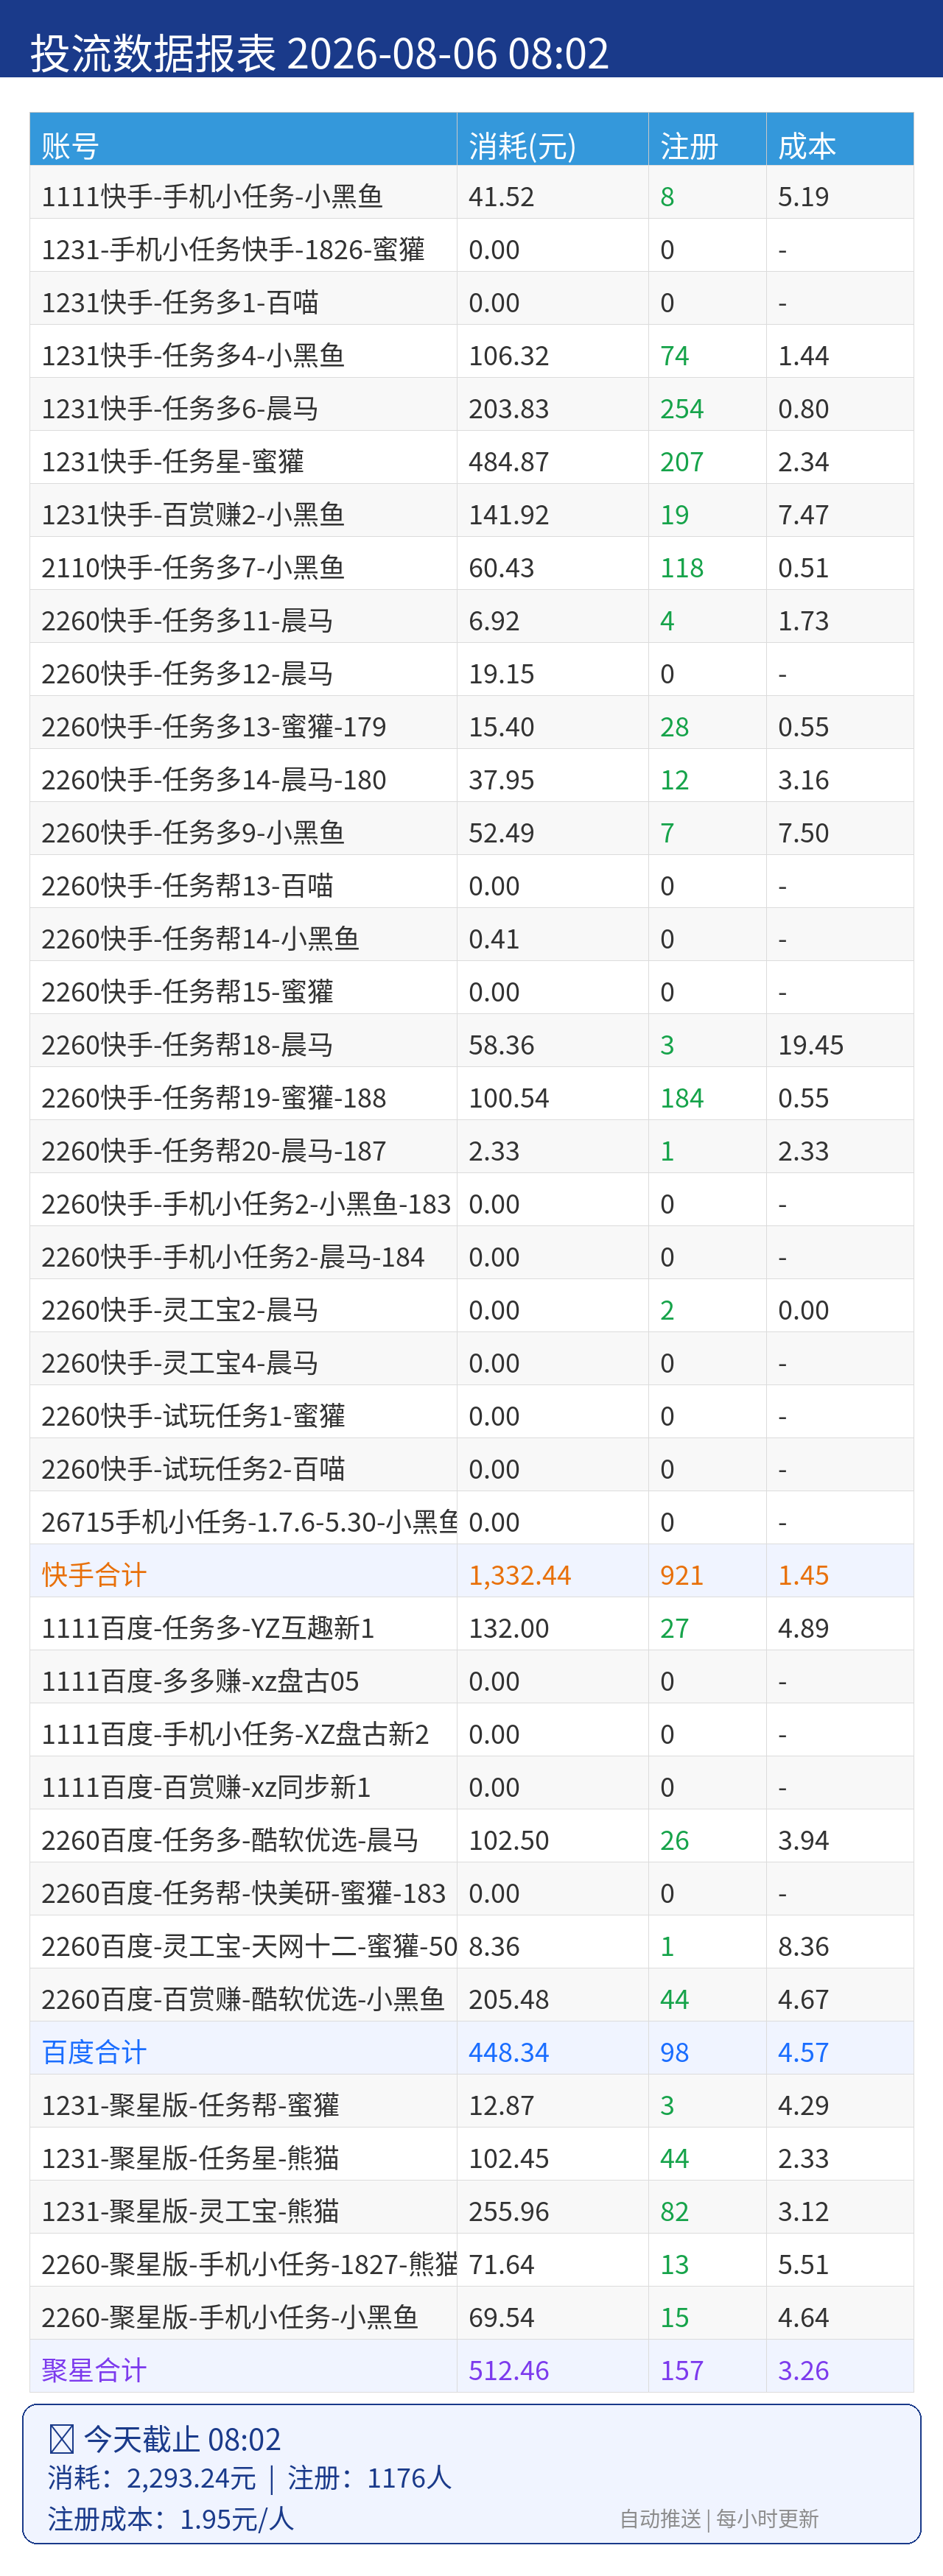Screen dimensions: 943x2576
Task: Click account 1111快手-手机小任务-小黑鱼
Action: [x=212, y=197]
